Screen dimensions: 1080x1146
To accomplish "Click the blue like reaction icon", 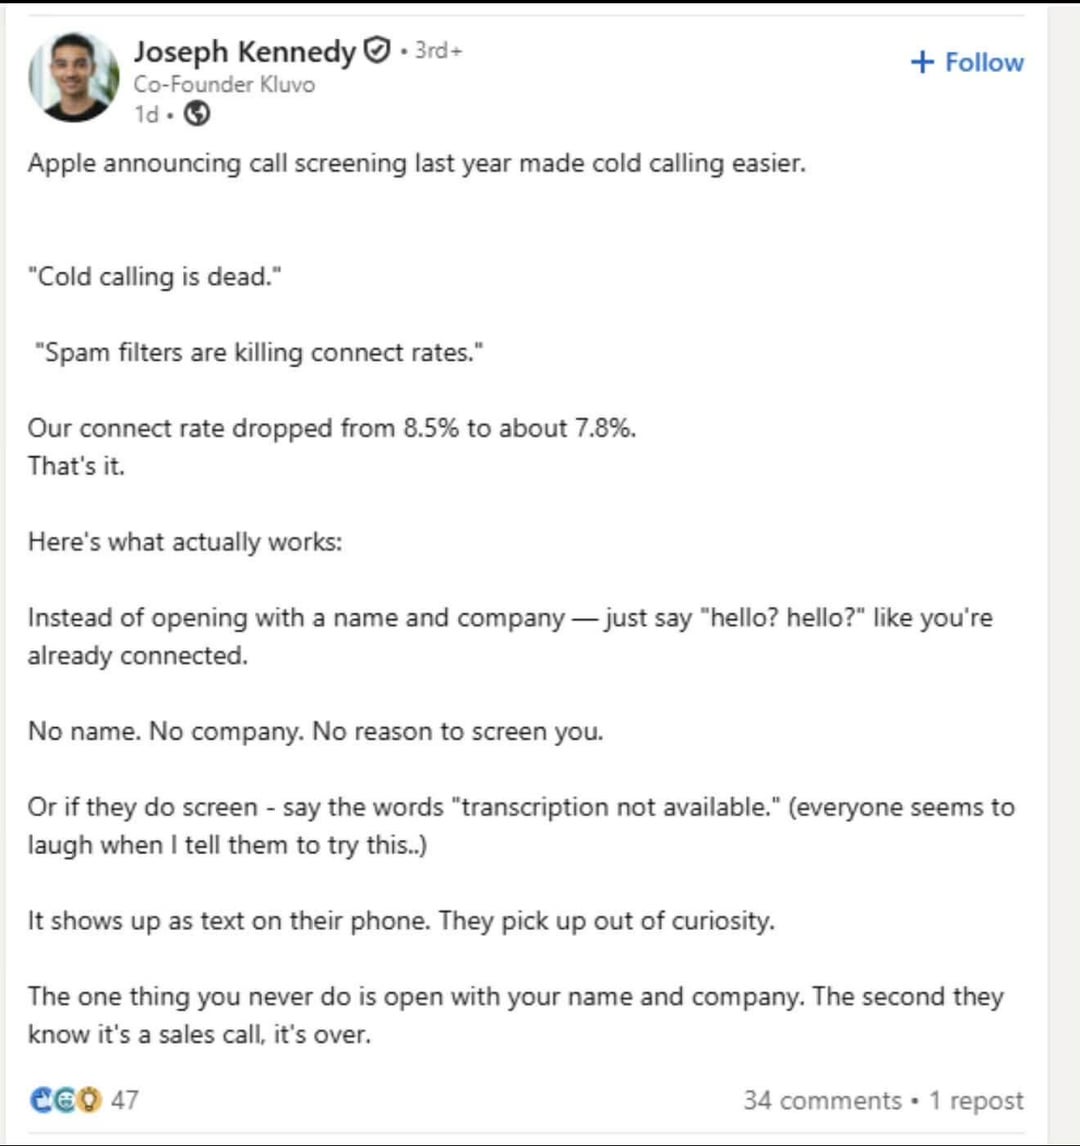I will coord(42,1099).
